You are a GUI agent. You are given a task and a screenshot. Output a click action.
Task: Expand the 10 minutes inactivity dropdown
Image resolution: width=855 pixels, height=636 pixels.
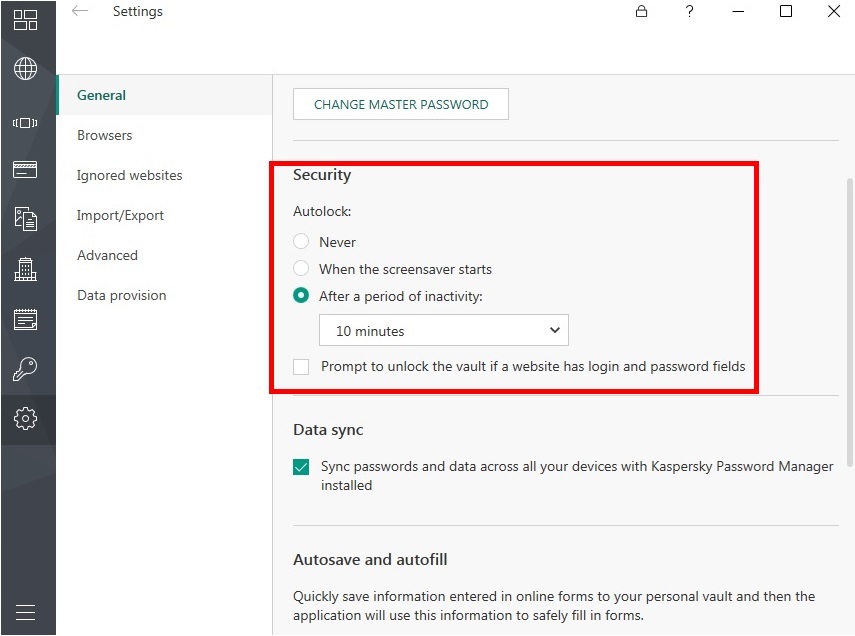click(444, 330)
